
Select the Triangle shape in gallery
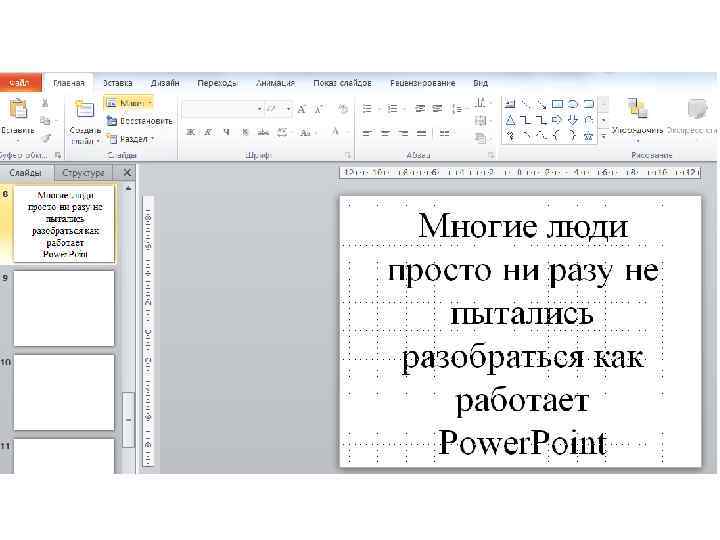click(x=510, y=121)
